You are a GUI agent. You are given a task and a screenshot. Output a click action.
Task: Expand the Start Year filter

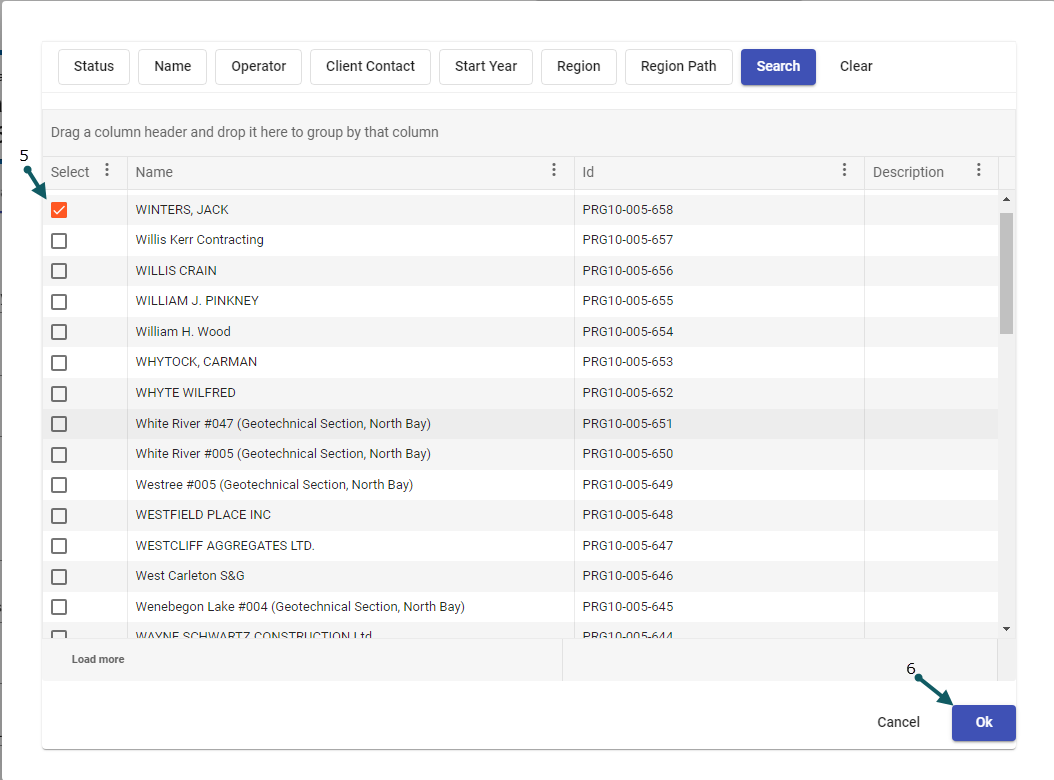(486, 67)
